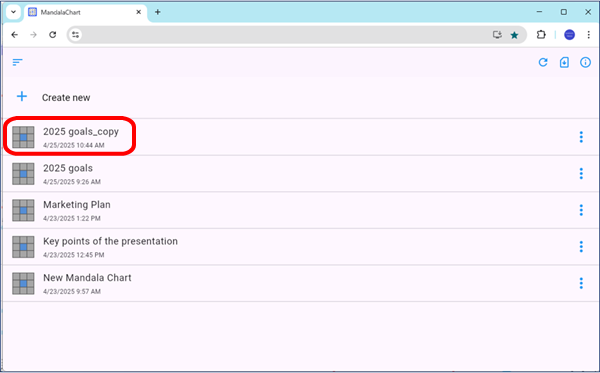This screenshot has width=600, height=373.
Task: Open more options for 2025 goals
Action: pyautogui.click(x=581, y=174)
